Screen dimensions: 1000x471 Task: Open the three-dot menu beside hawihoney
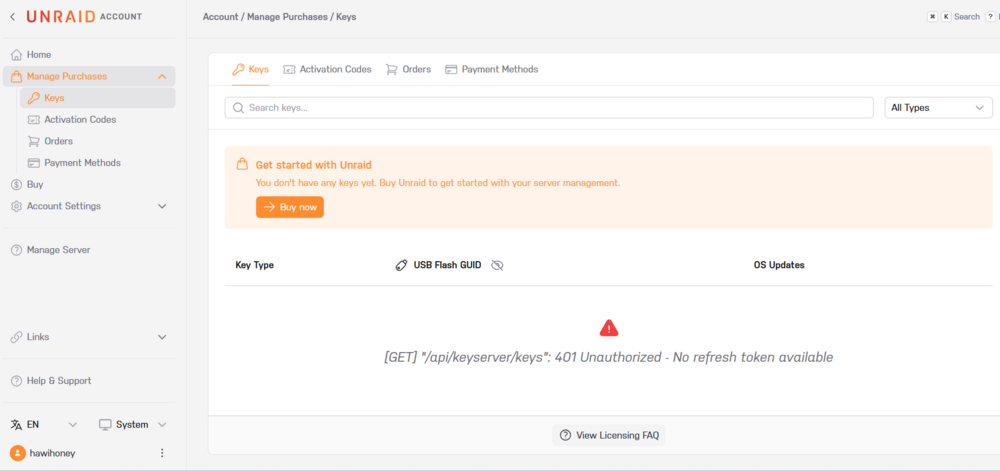click(x=162, y=453)
